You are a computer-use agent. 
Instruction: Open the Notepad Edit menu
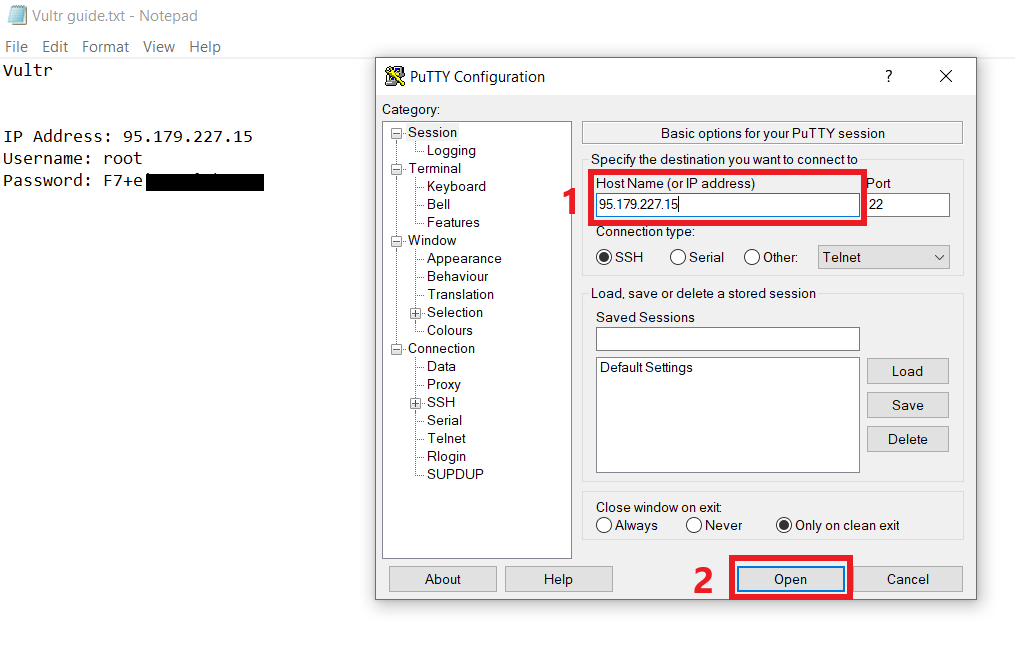(x=55, y=47)
